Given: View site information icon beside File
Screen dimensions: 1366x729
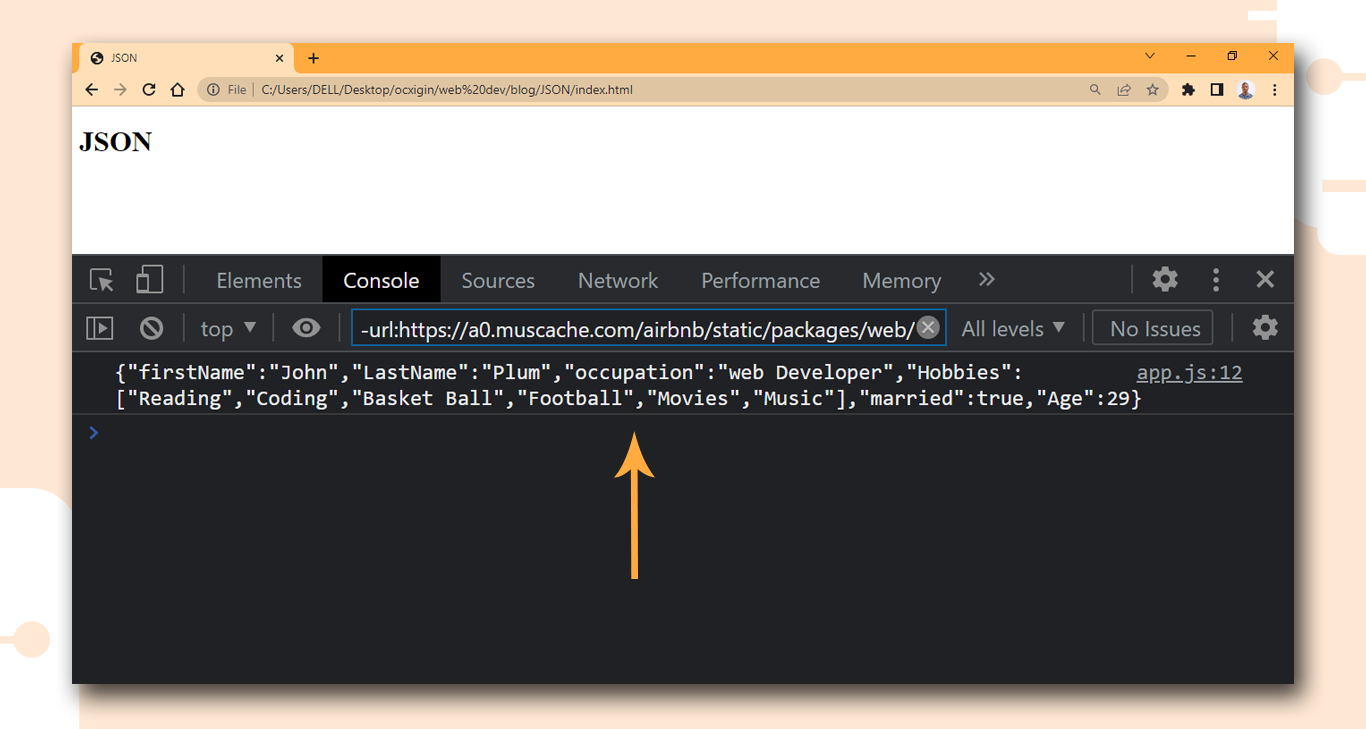Looking at the screenshot, I should tap(213, 90).
